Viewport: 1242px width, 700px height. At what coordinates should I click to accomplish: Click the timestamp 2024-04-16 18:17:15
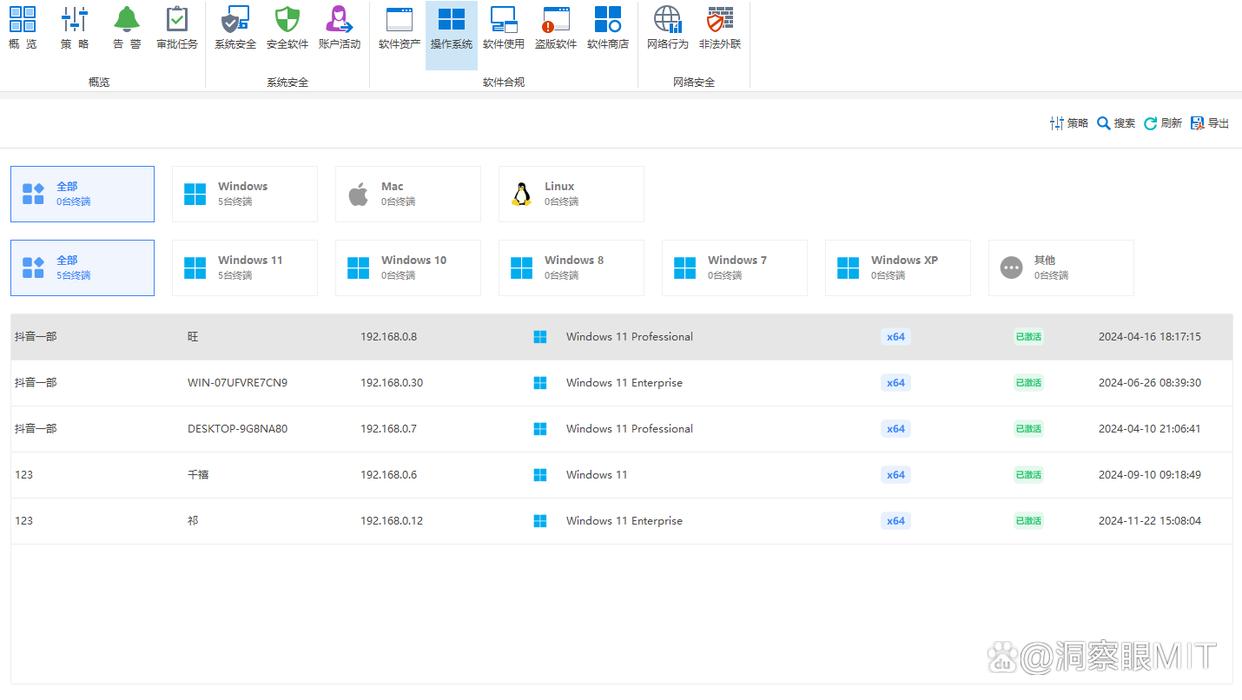1150,337
